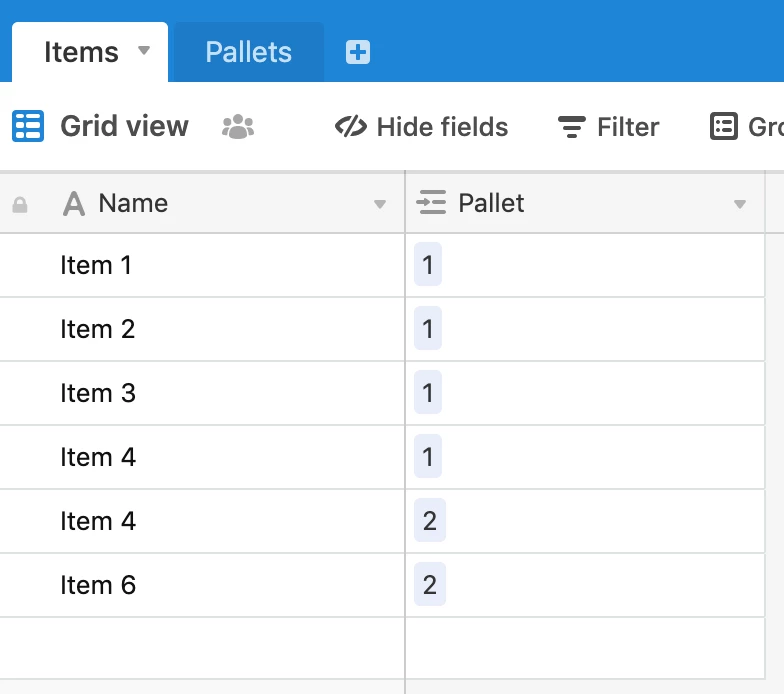The height and width of the screenshot is (694, 784).
Task: Click the grid view icon
Action: coord(28,127)
